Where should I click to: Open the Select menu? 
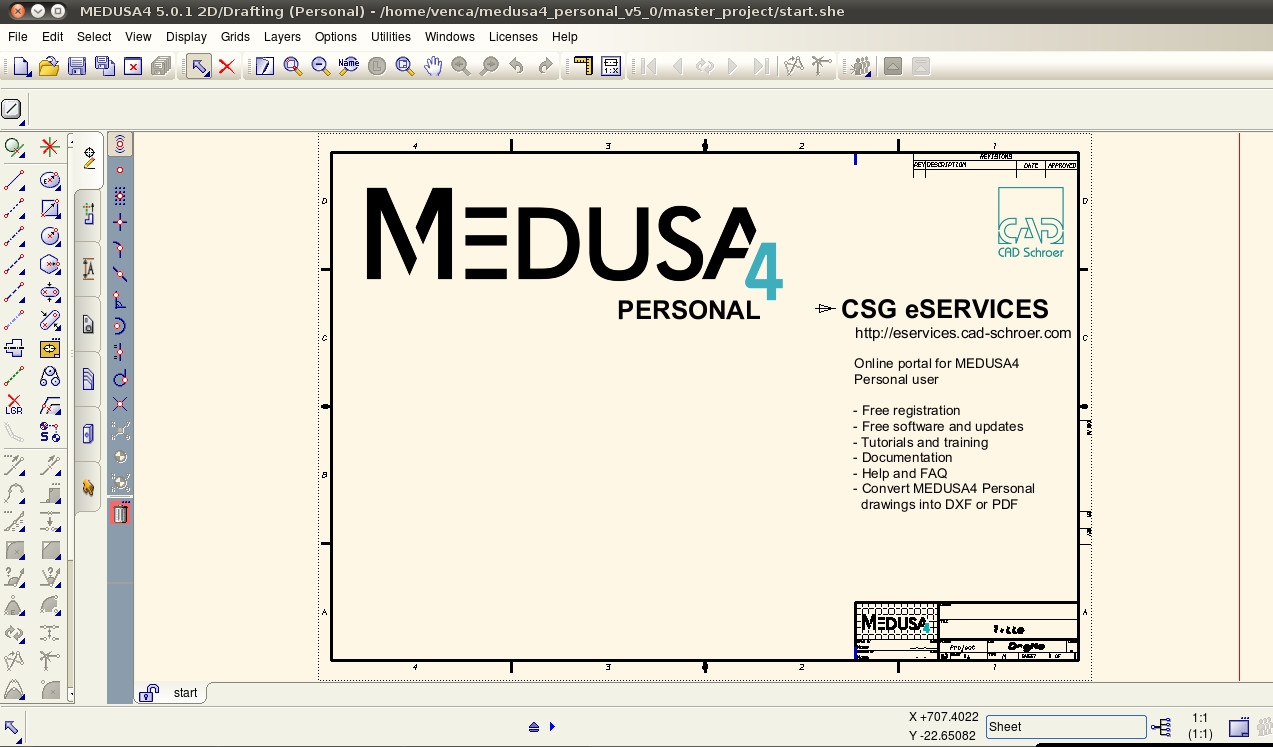(x=94, y=37)
